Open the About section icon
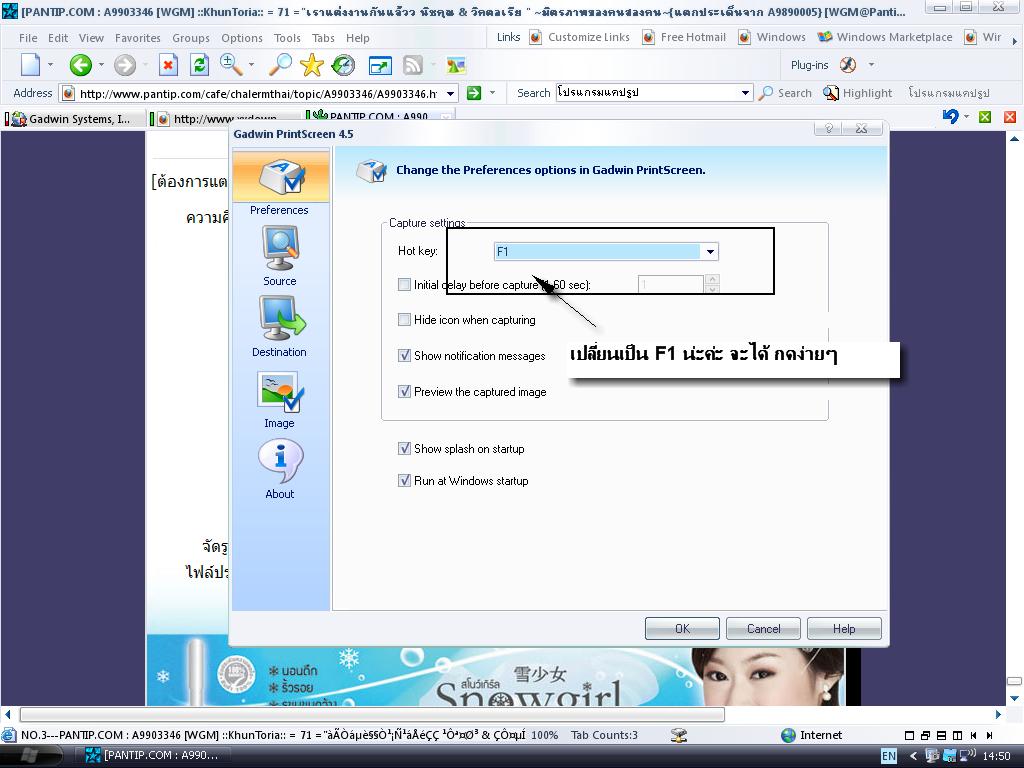This screenshot has width=1024, height=768. click(280, 460)
